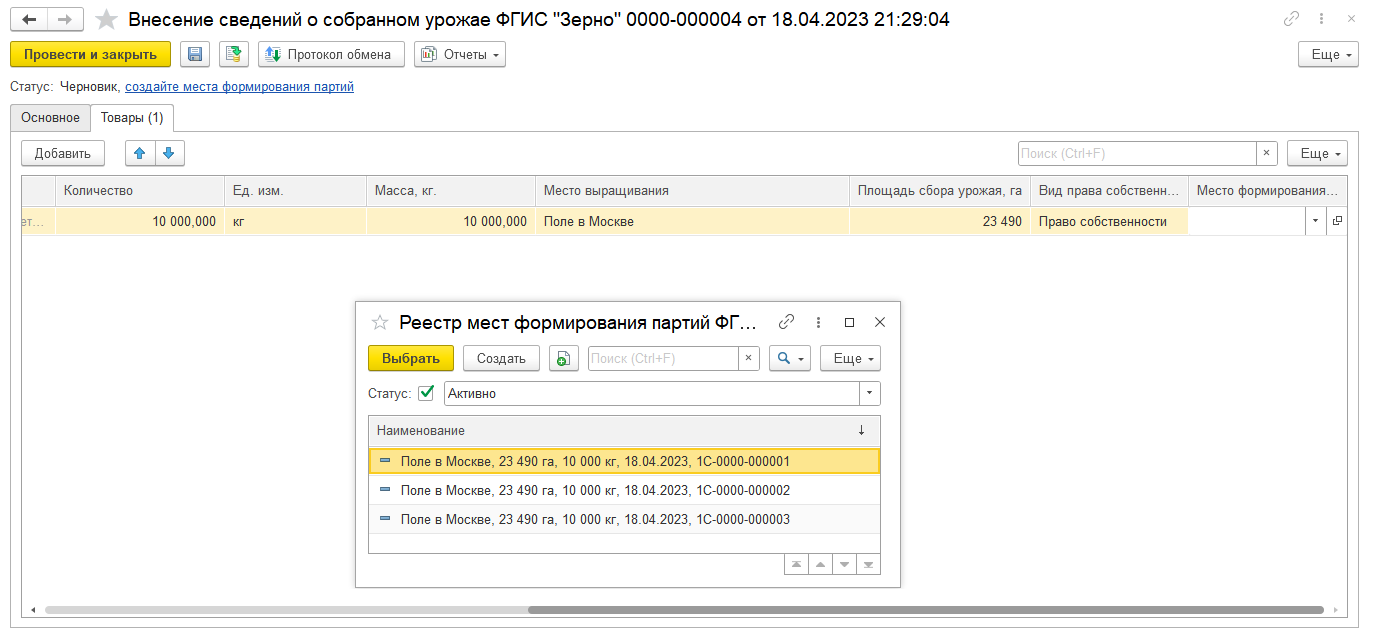The width and height of the screenshot is (1378, 638).
Task: Go back with the left arrow button
Action: tap(29, 20)
